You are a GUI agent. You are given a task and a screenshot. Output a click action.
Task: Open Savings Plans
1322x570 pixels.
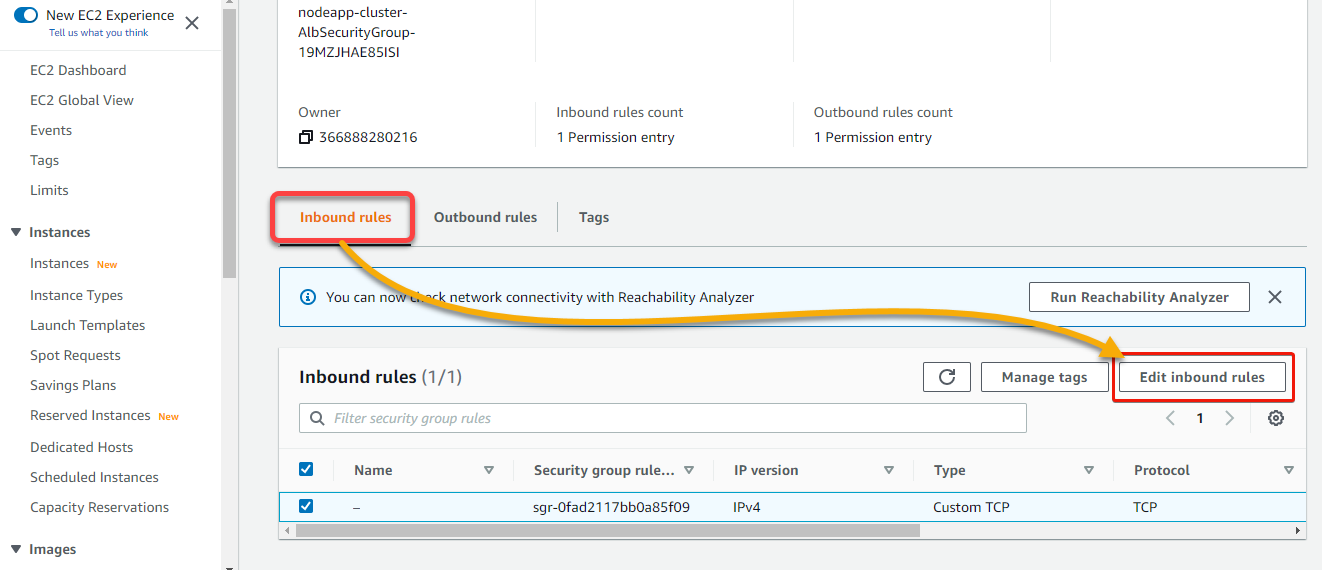[x=73, y=385]
